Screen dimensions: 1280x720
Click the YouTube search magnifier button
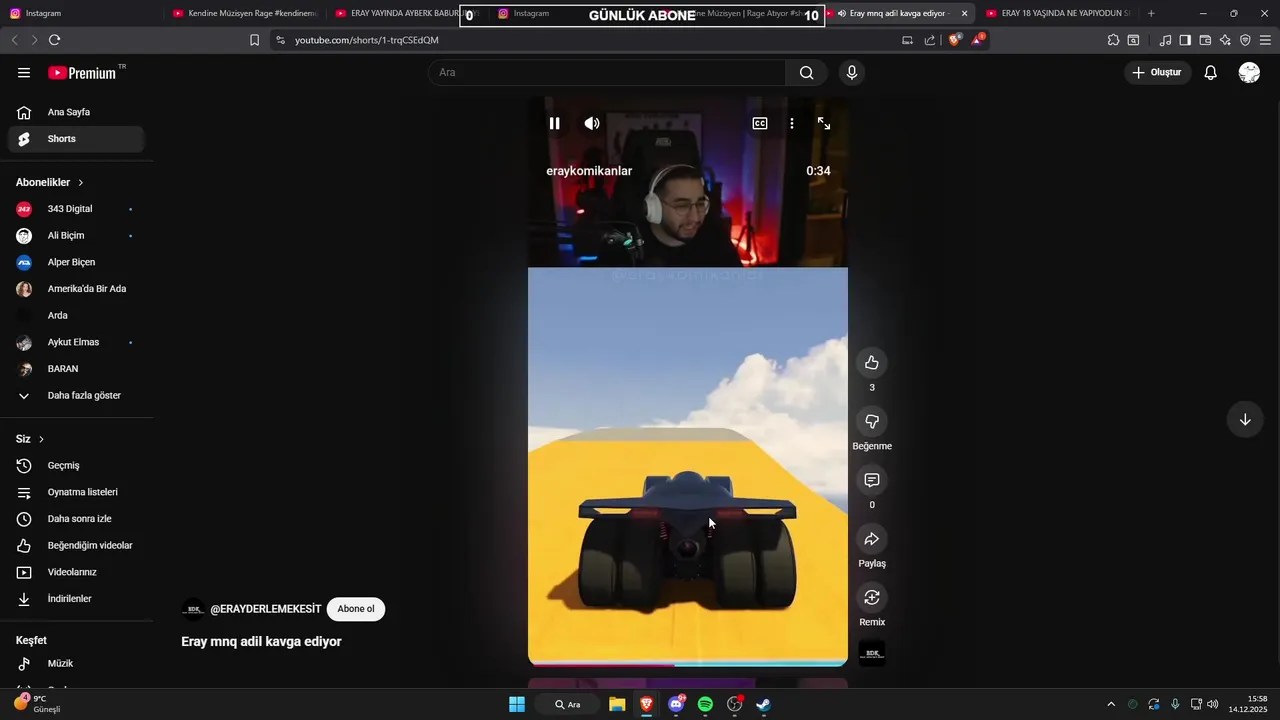click(807, 72)
